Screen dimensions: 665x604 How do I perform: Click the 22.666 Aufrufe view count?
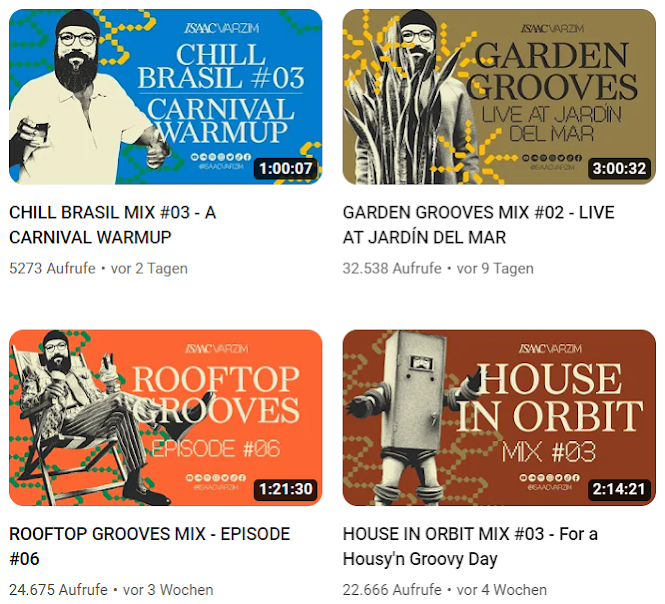pyautogui.click(x=392, y=590)
